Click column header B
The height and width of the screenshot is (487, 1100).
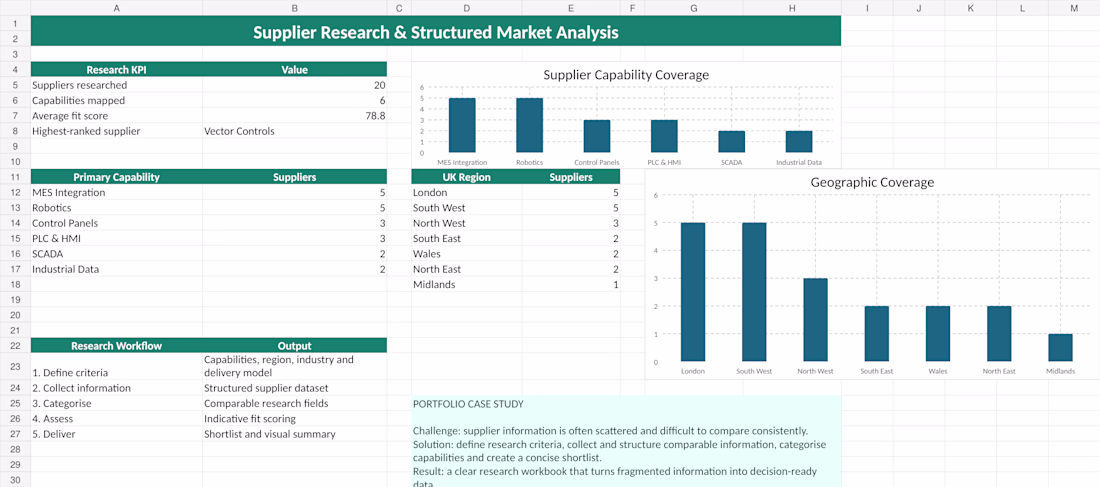pyautogui.click(x=295, y=8)
